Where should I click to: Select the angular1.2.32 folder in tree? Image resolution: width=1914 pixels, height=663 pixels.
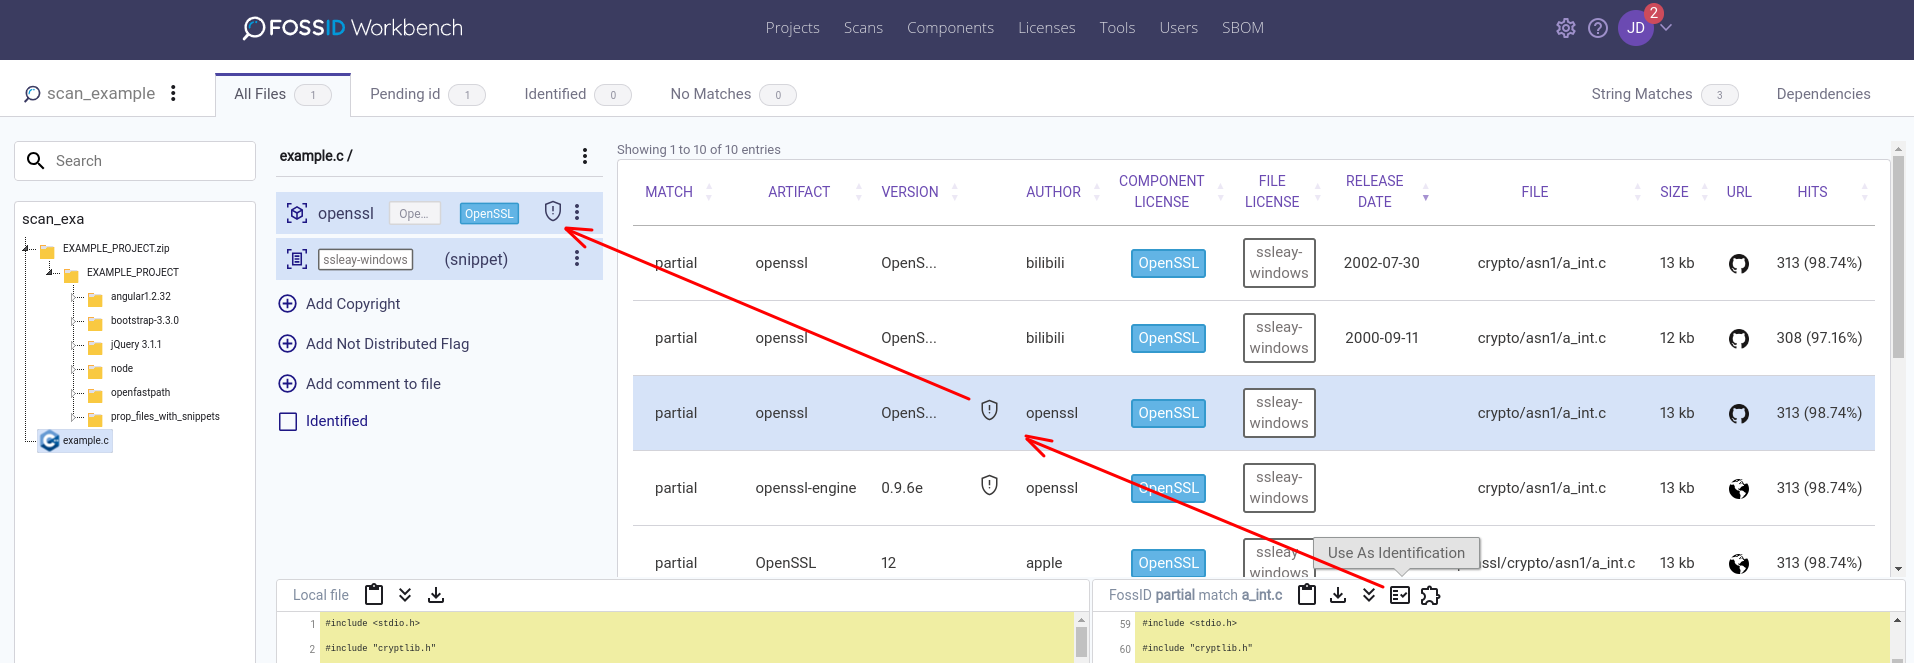(x=140, y=296)
